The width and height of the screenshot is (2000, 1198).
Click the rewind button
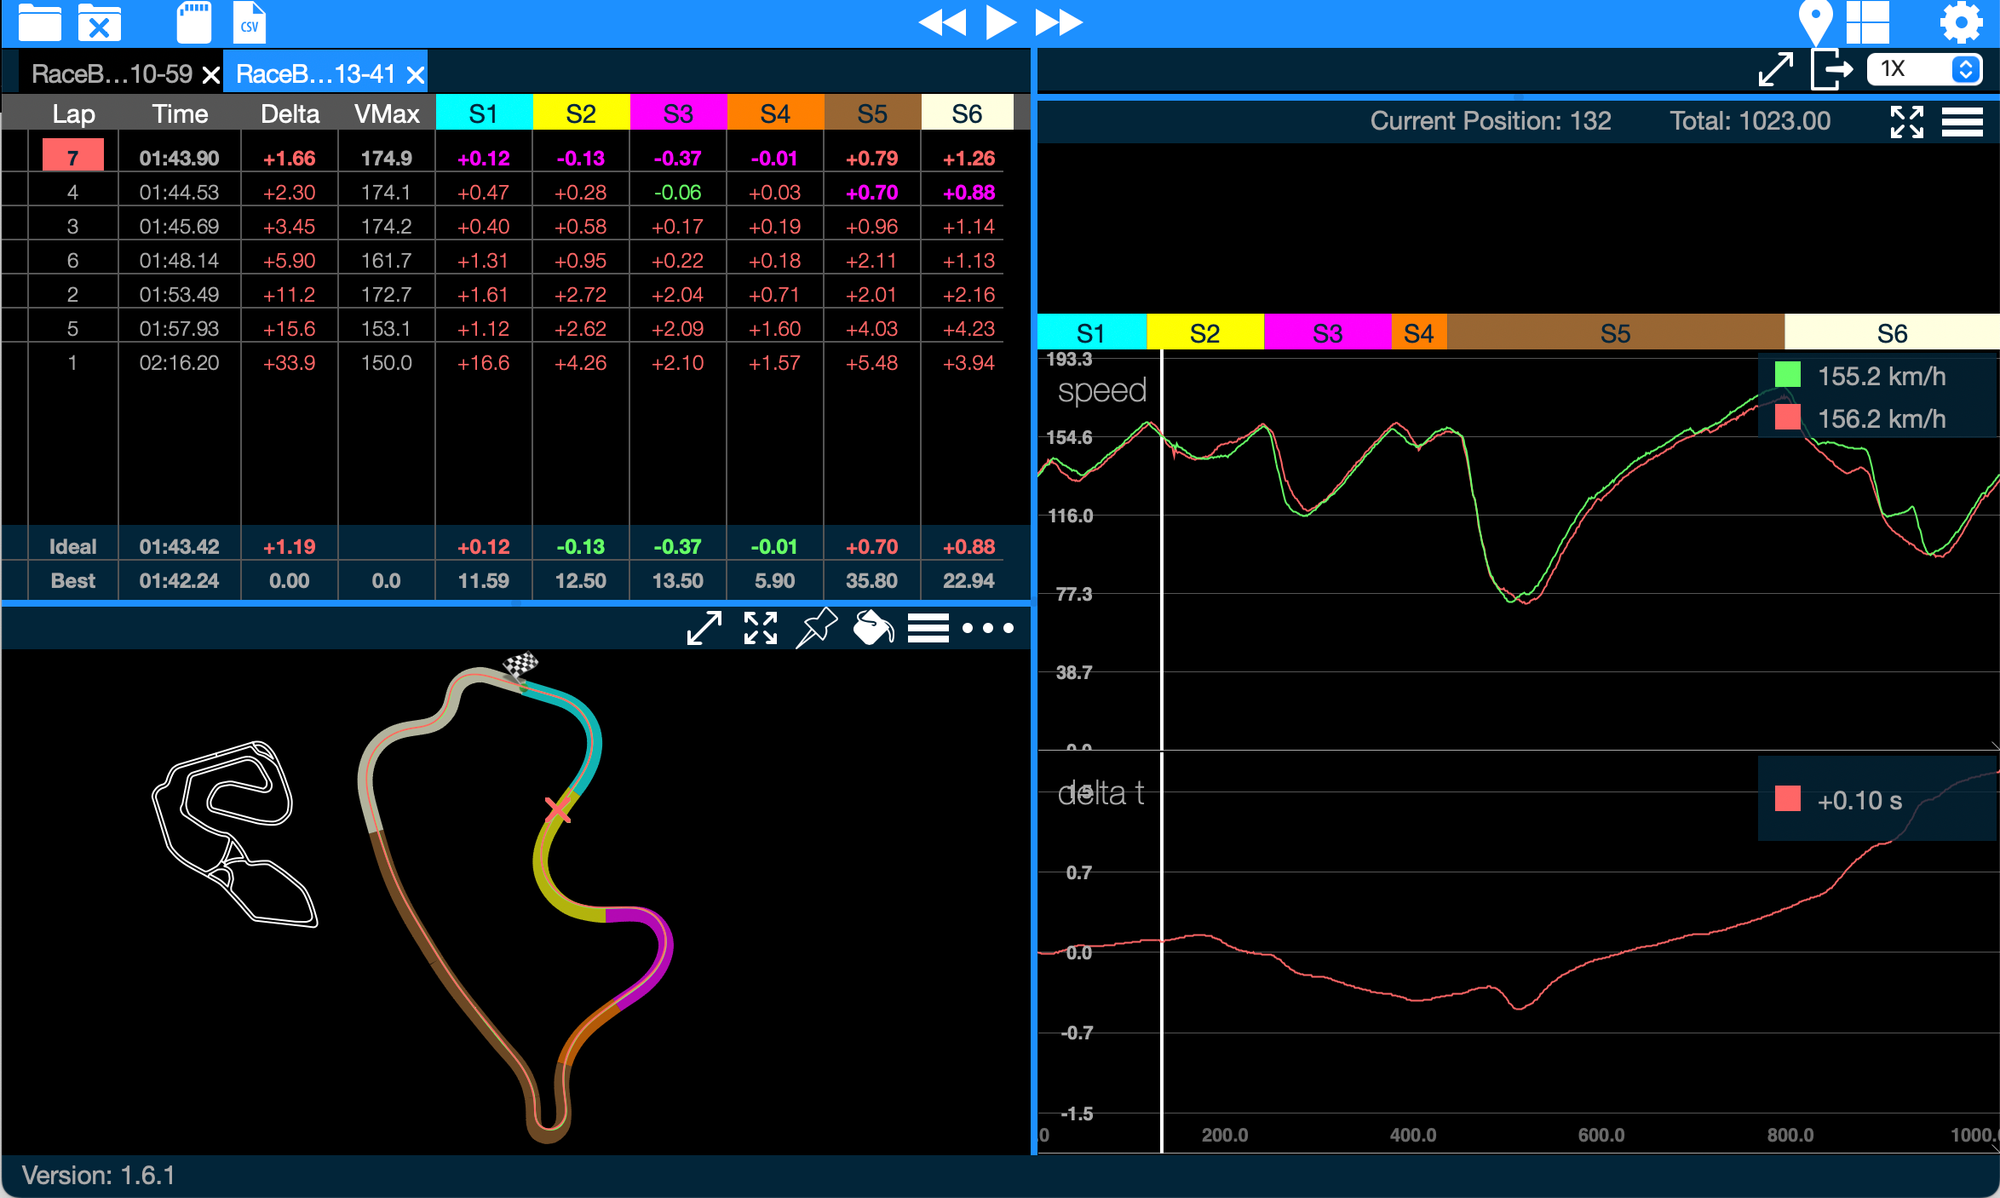[x=942, y=22]
